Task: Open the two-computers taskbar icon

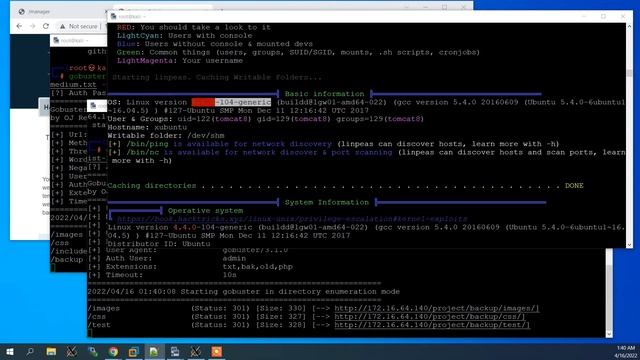Action: pos(175,351)
